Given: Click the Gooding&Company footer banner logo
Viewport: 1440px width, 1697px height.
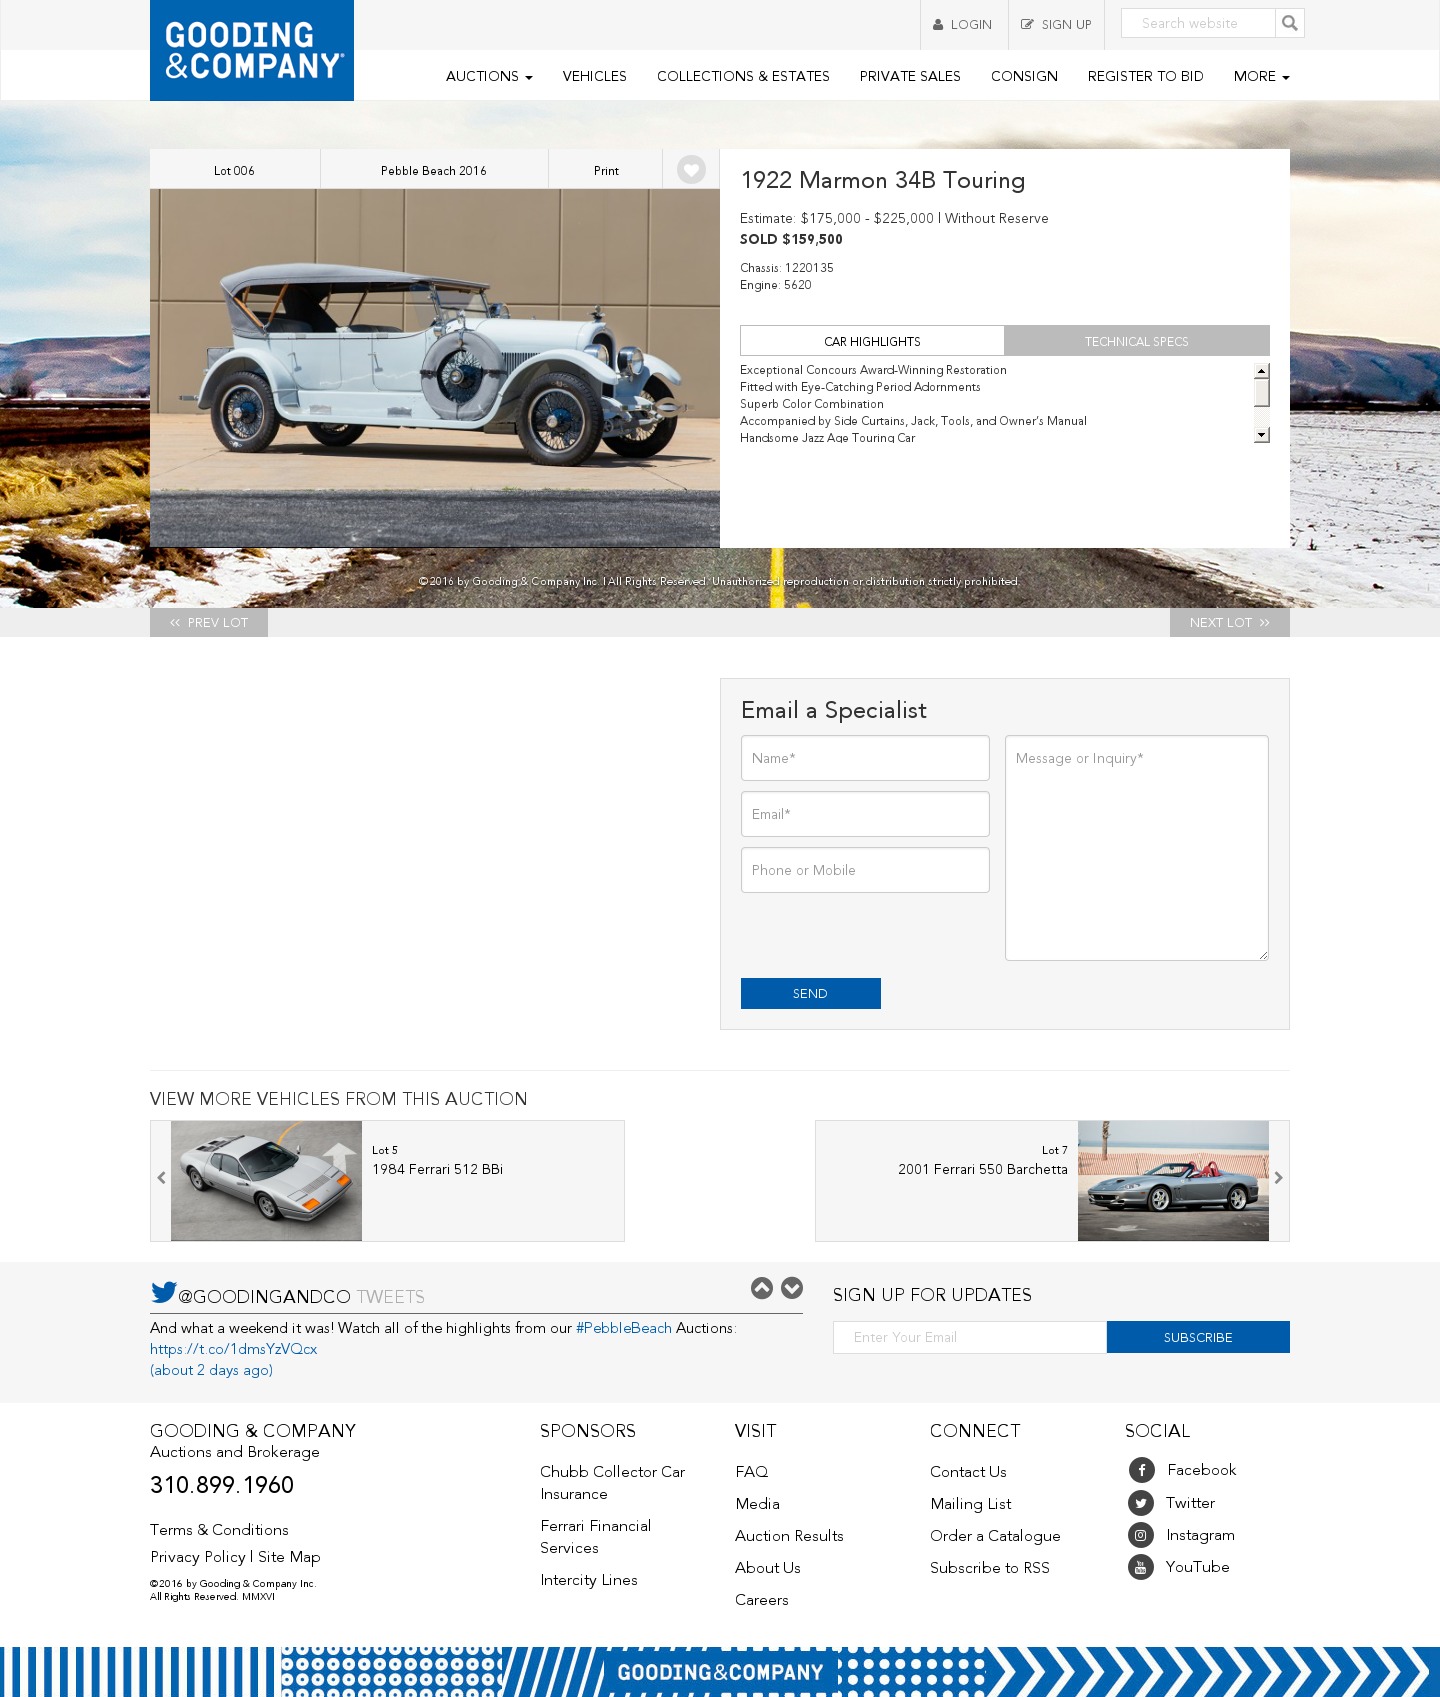Looking at the screenshot, I should (720, 1672).
